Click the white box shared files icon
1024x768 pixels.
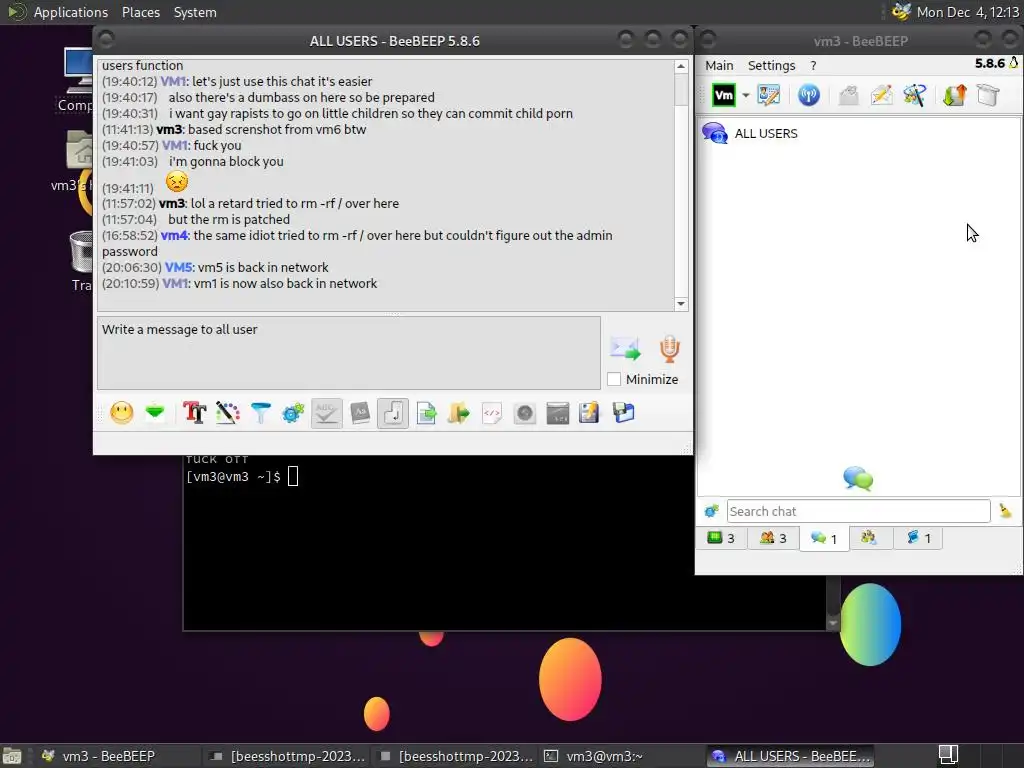click(x=987, y=95)
